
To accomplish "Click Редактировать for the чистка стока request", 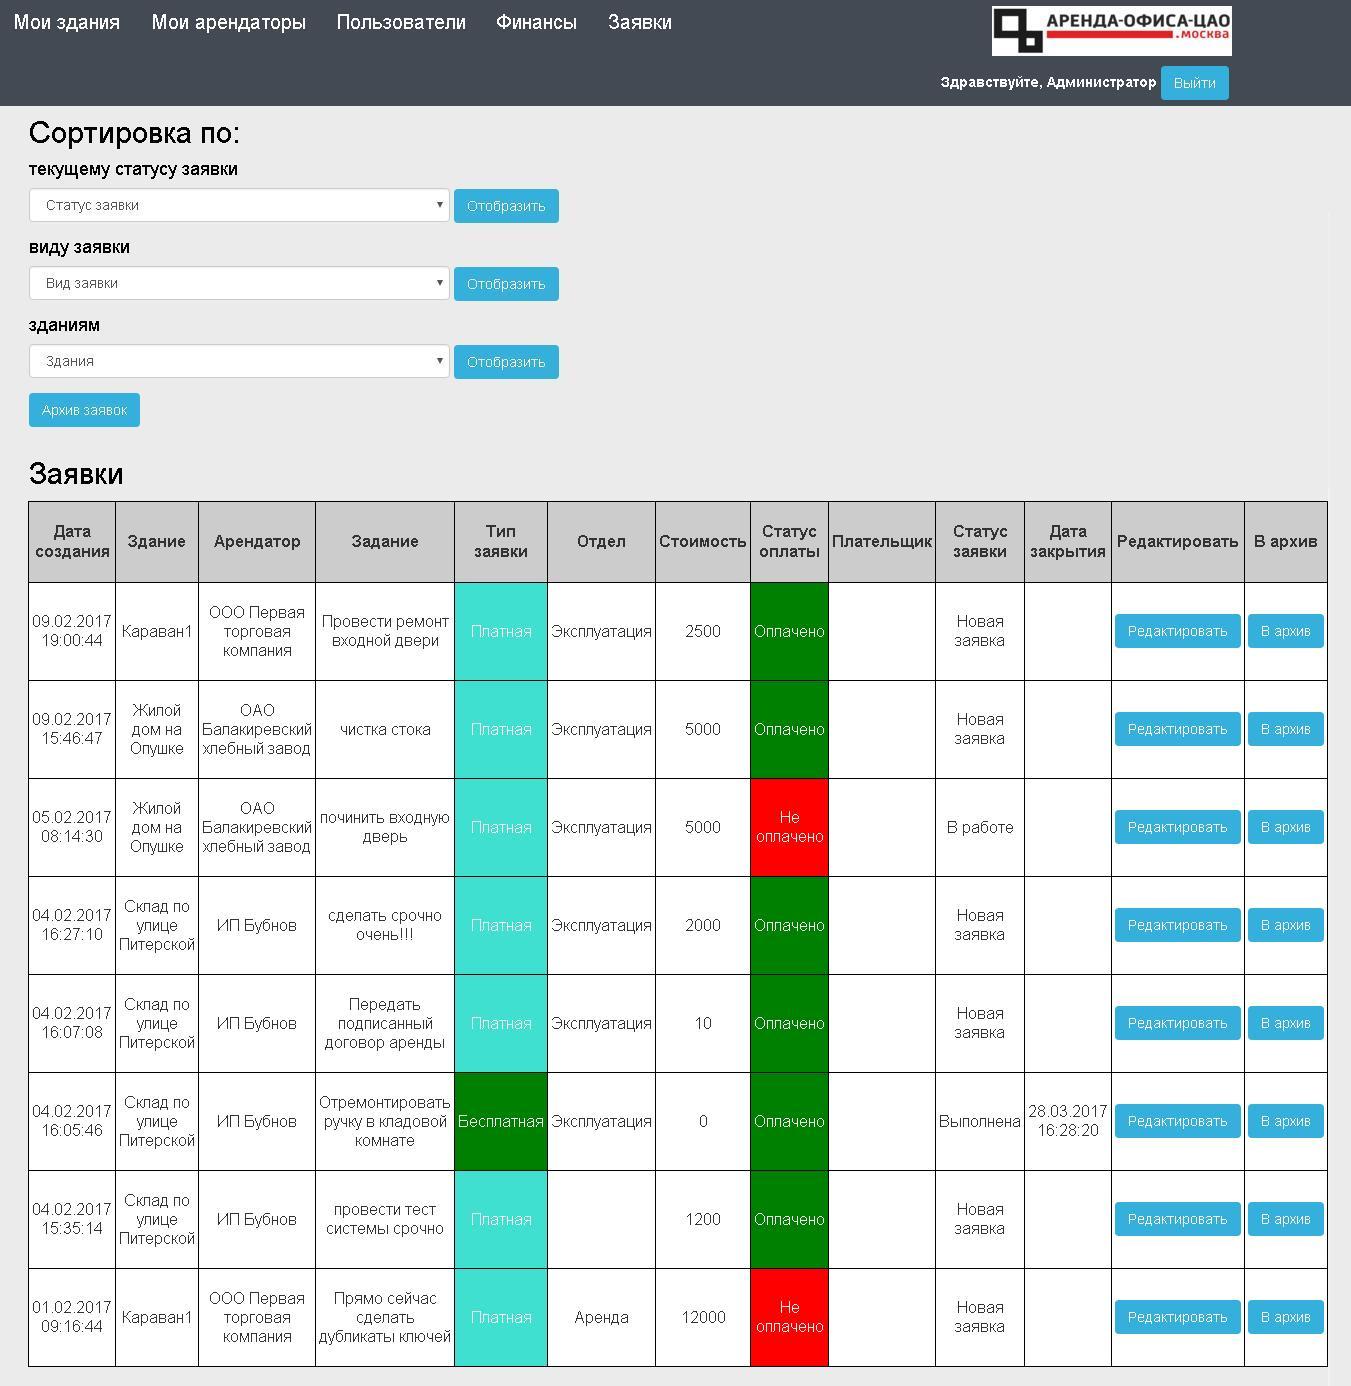I will (1177, 729).
